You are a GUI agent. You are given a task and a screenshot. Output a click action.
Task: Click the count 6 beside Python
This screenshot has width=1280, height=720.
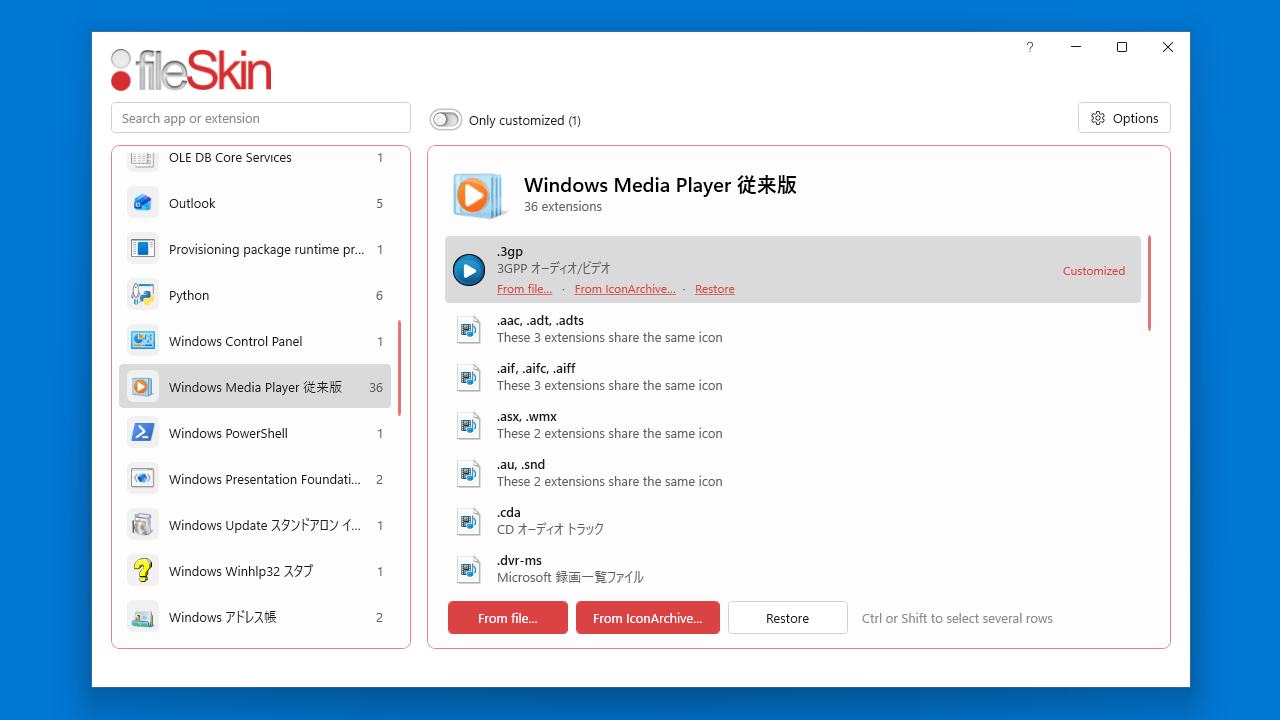click(379, 295)
